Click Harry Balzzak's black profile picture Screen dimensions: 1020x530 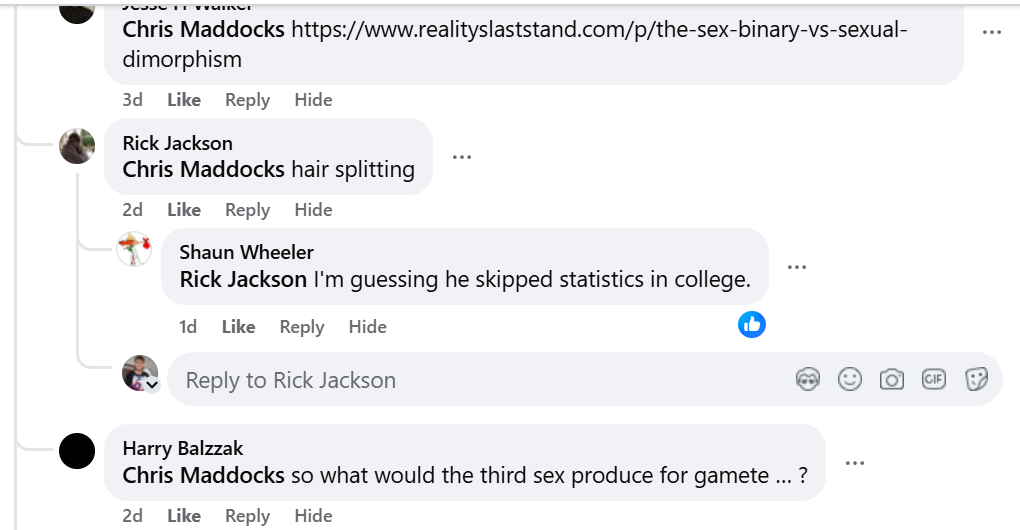77,452
